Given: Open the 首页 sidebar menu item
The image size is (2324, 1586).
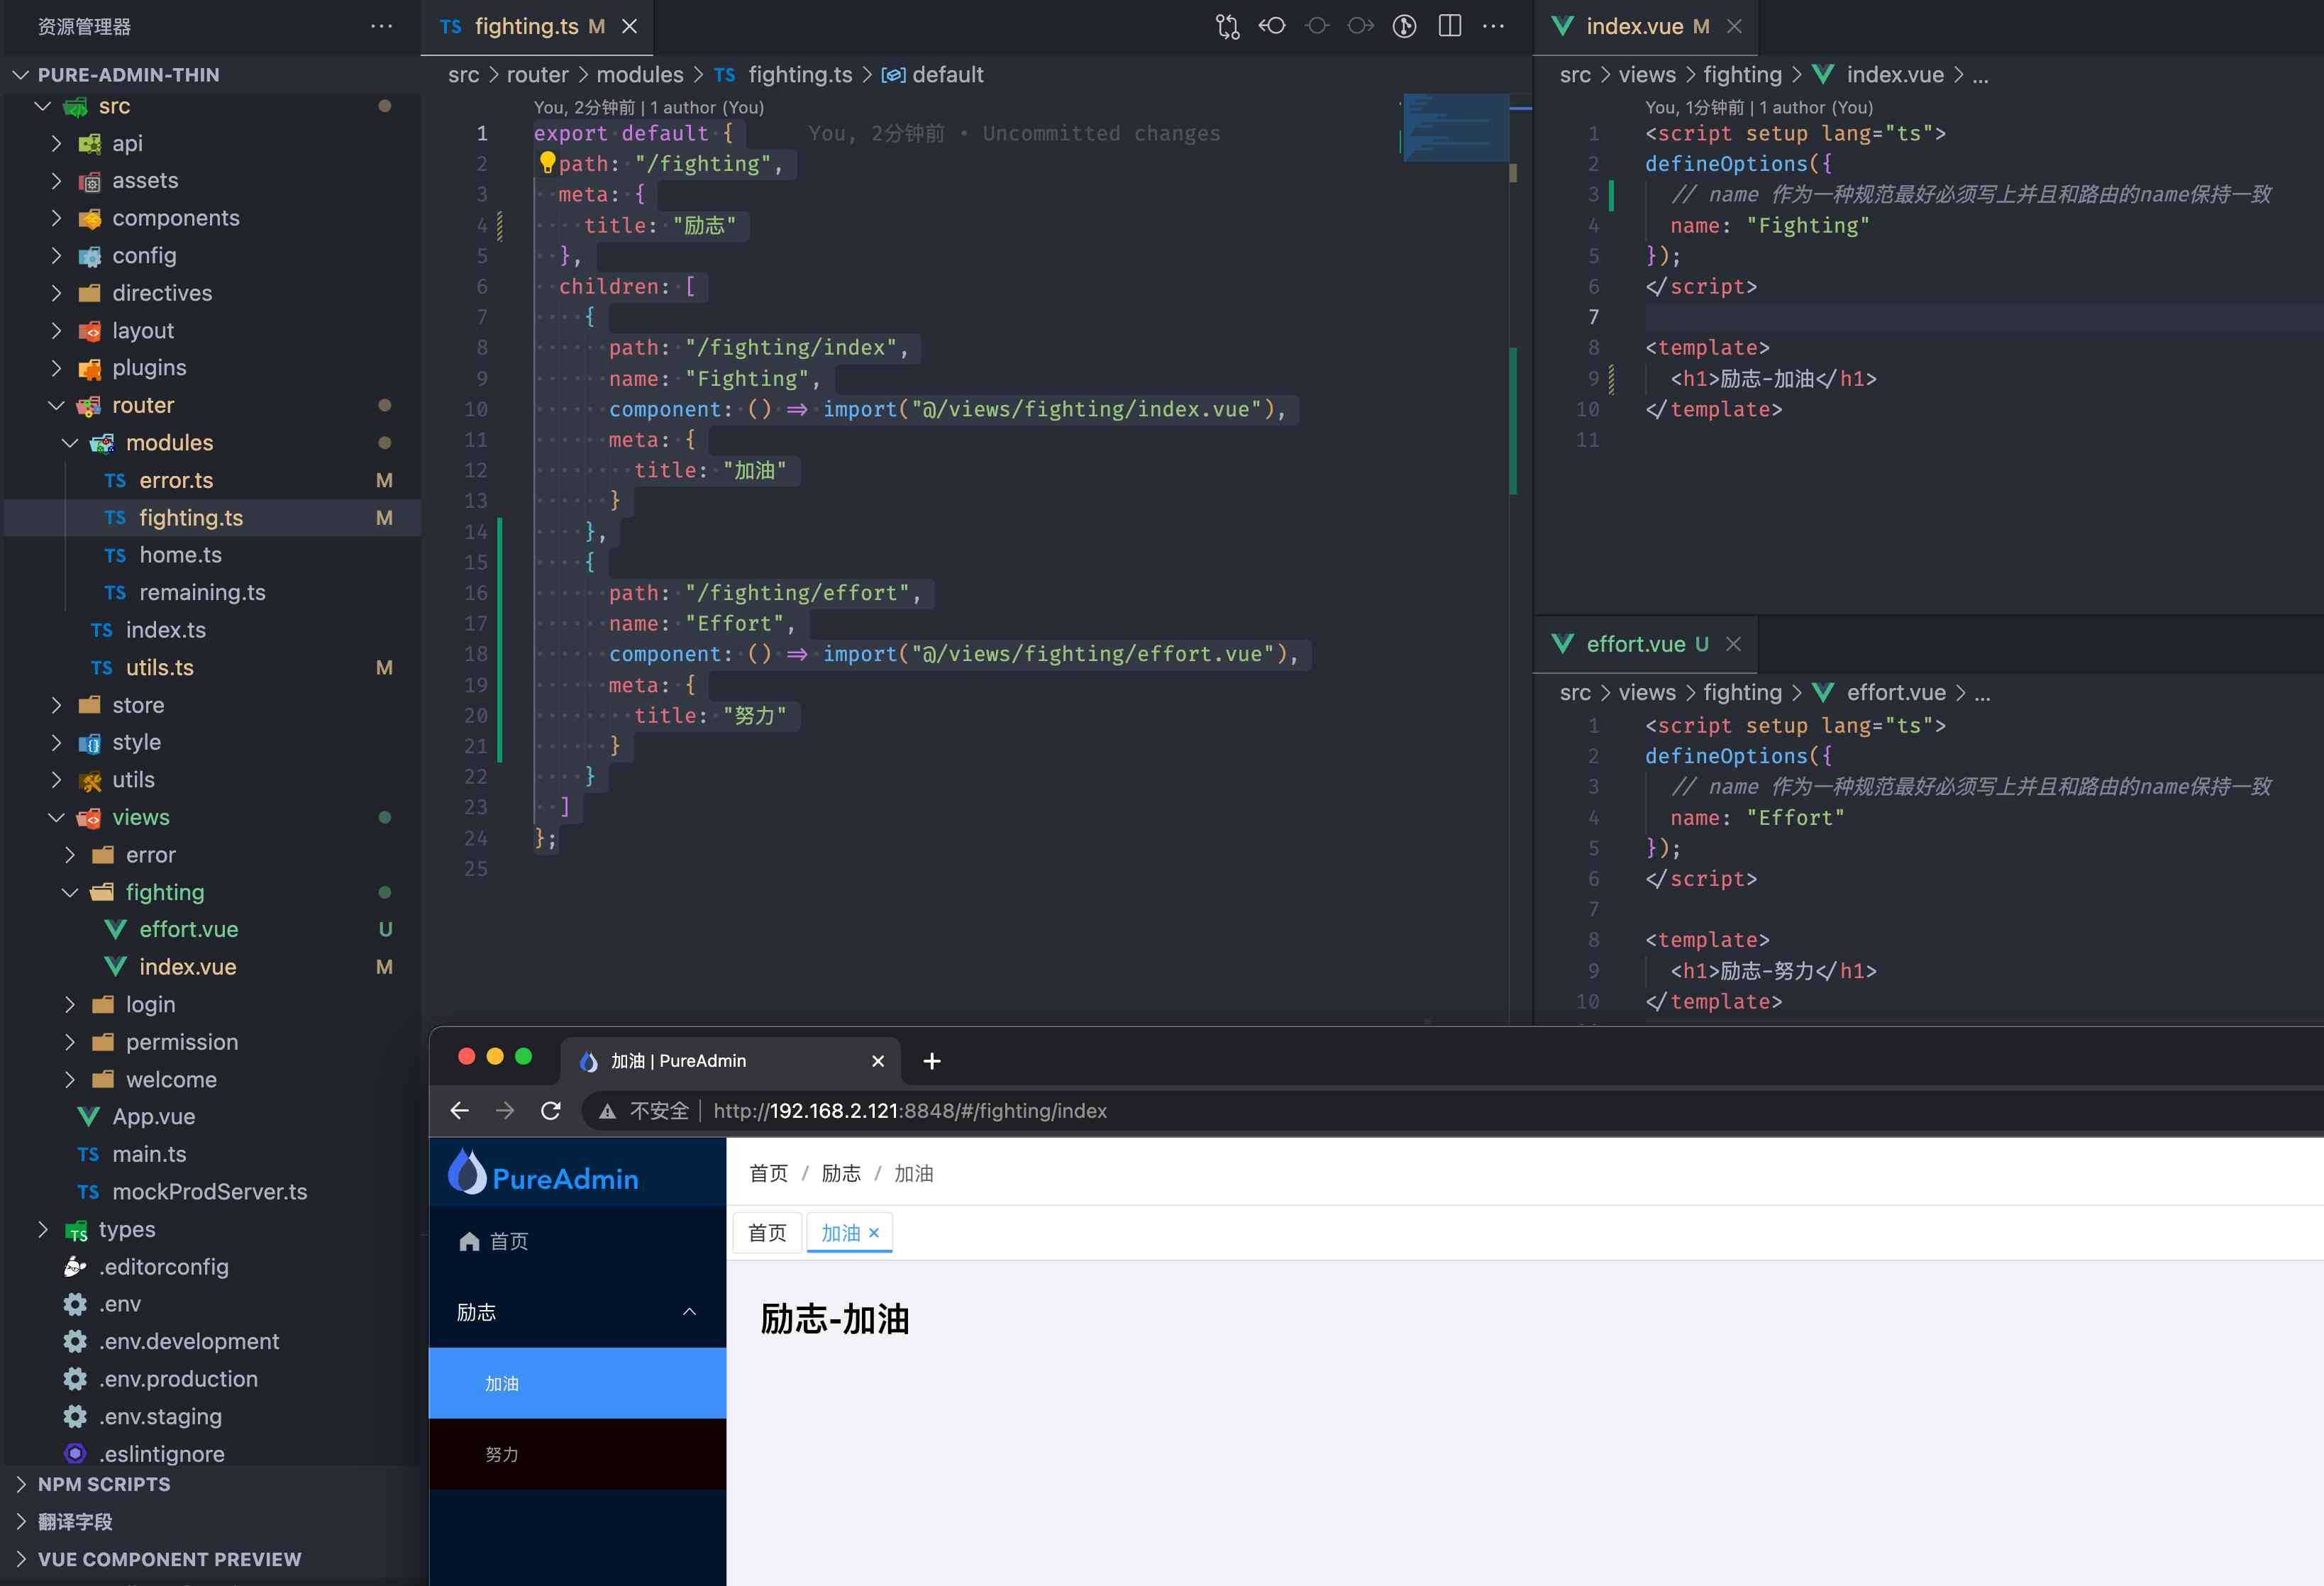Looking at the screenshot, I should (508, 1241).
